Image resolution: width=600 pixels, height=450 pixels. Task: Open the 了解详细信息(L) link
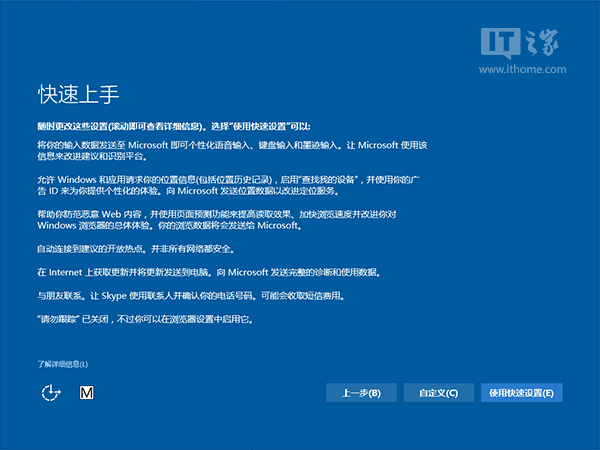(63, 364)
